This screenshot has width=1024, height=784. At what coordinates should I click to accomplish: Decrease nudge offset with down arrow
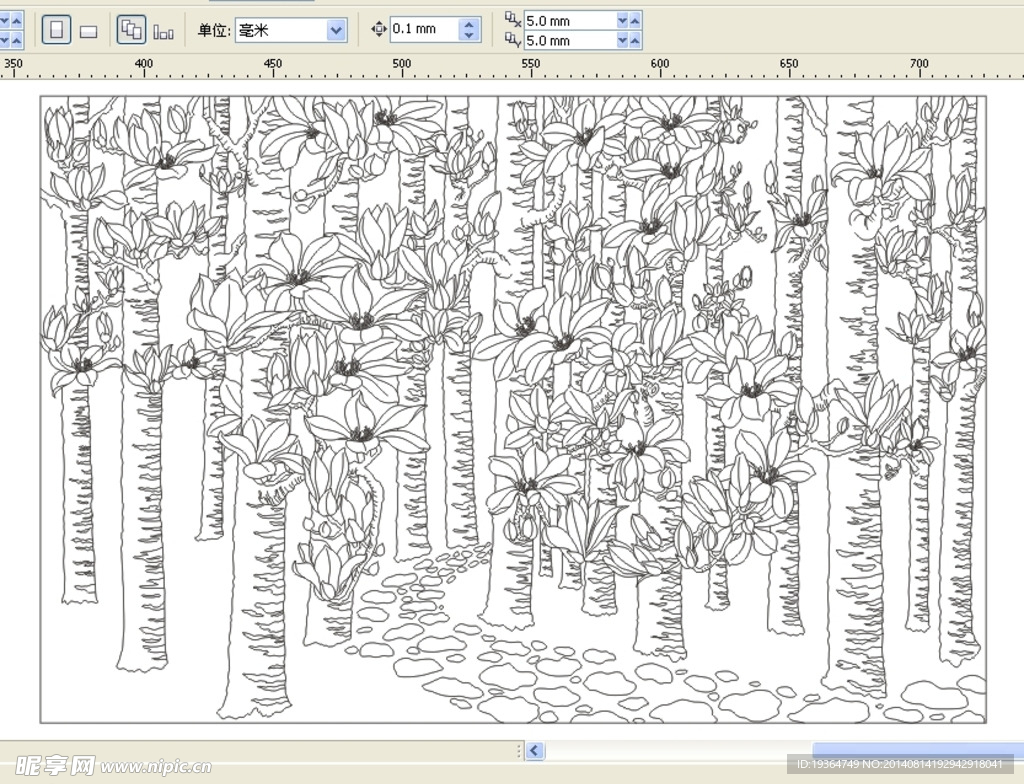[x=470, y=36]
